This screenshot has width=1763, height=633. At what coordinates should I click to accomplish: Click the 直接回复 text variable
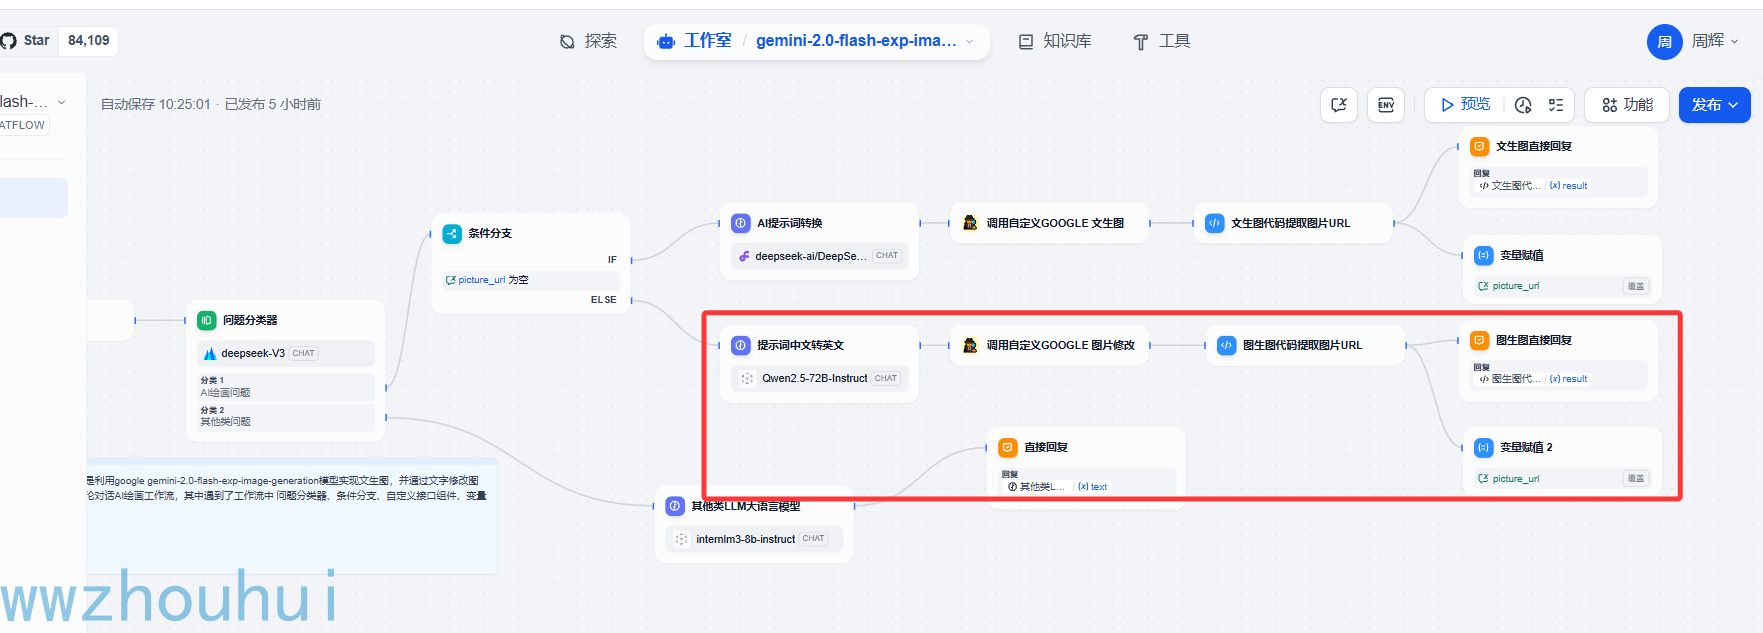point(1093,487)
